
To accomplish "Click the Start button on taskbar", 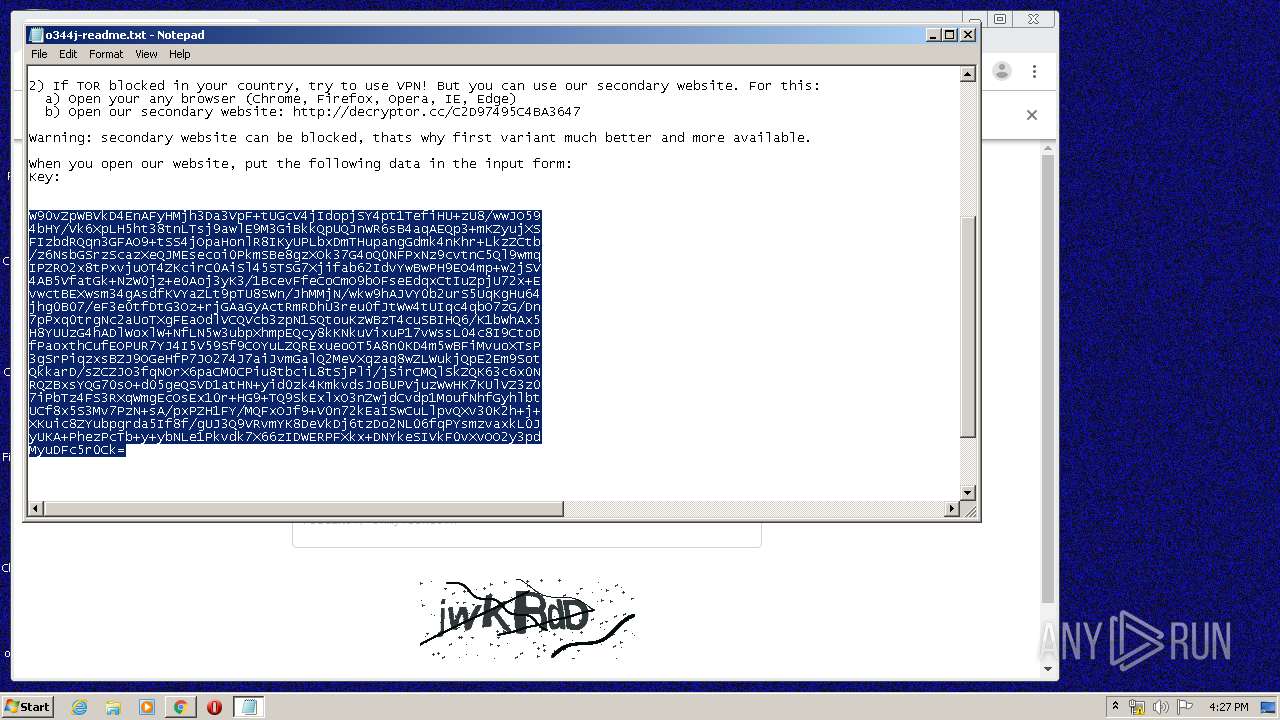I will 28,706.
